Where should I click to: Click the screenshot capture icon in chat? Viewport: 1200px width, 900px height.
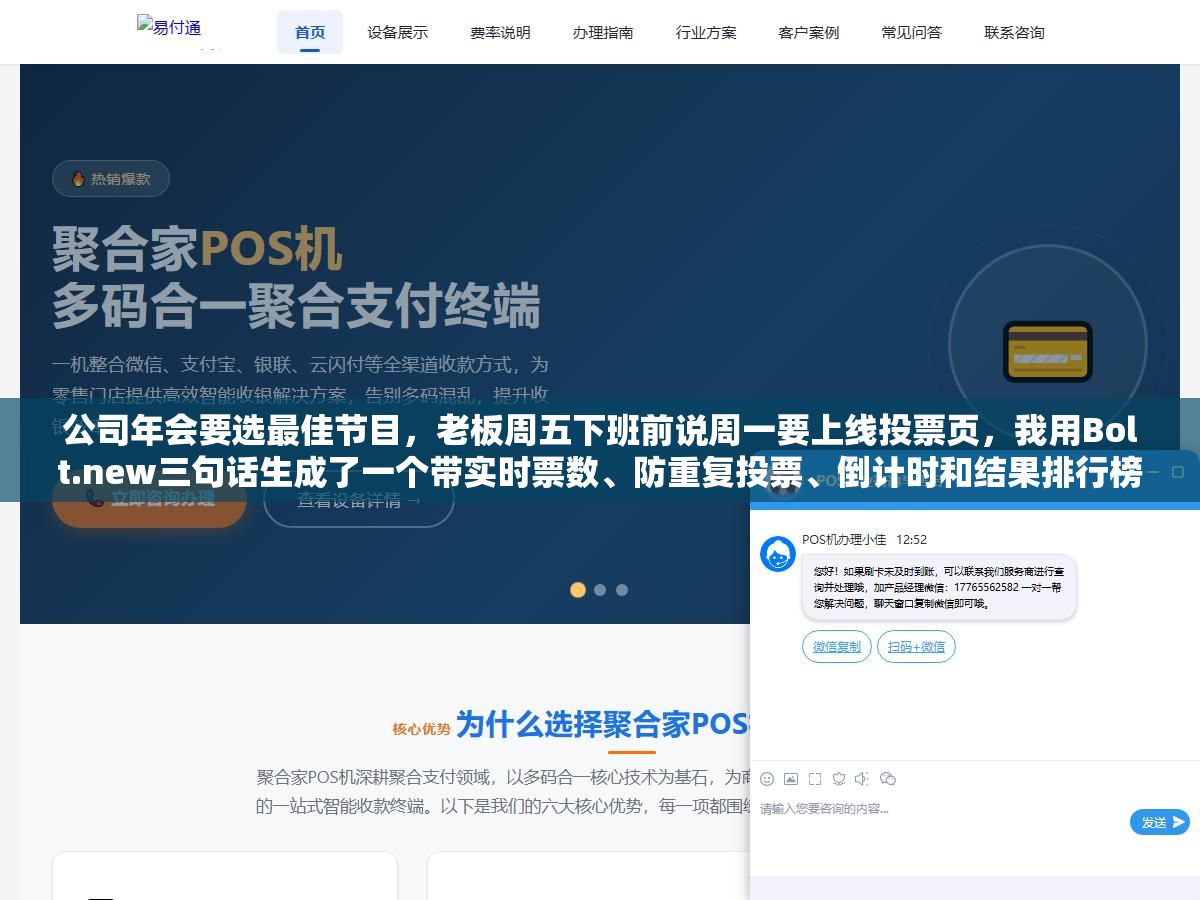[x=815, y=779]
